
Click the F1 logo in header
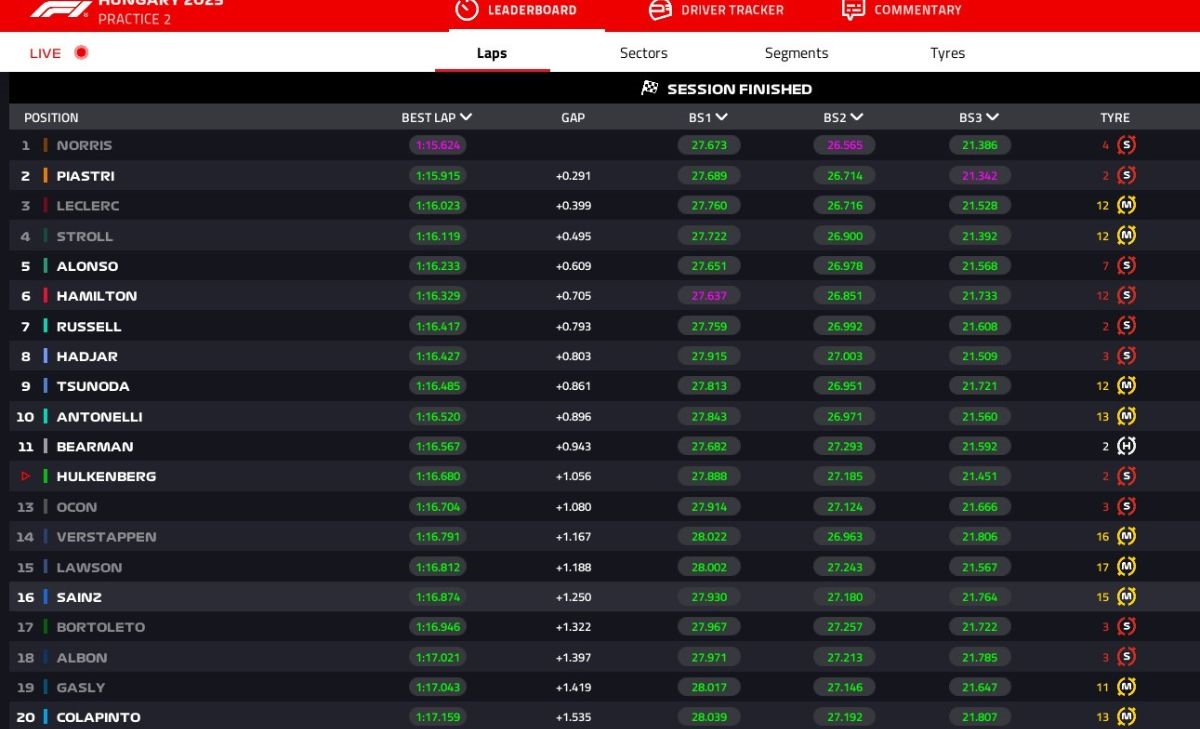coord(61,9)
